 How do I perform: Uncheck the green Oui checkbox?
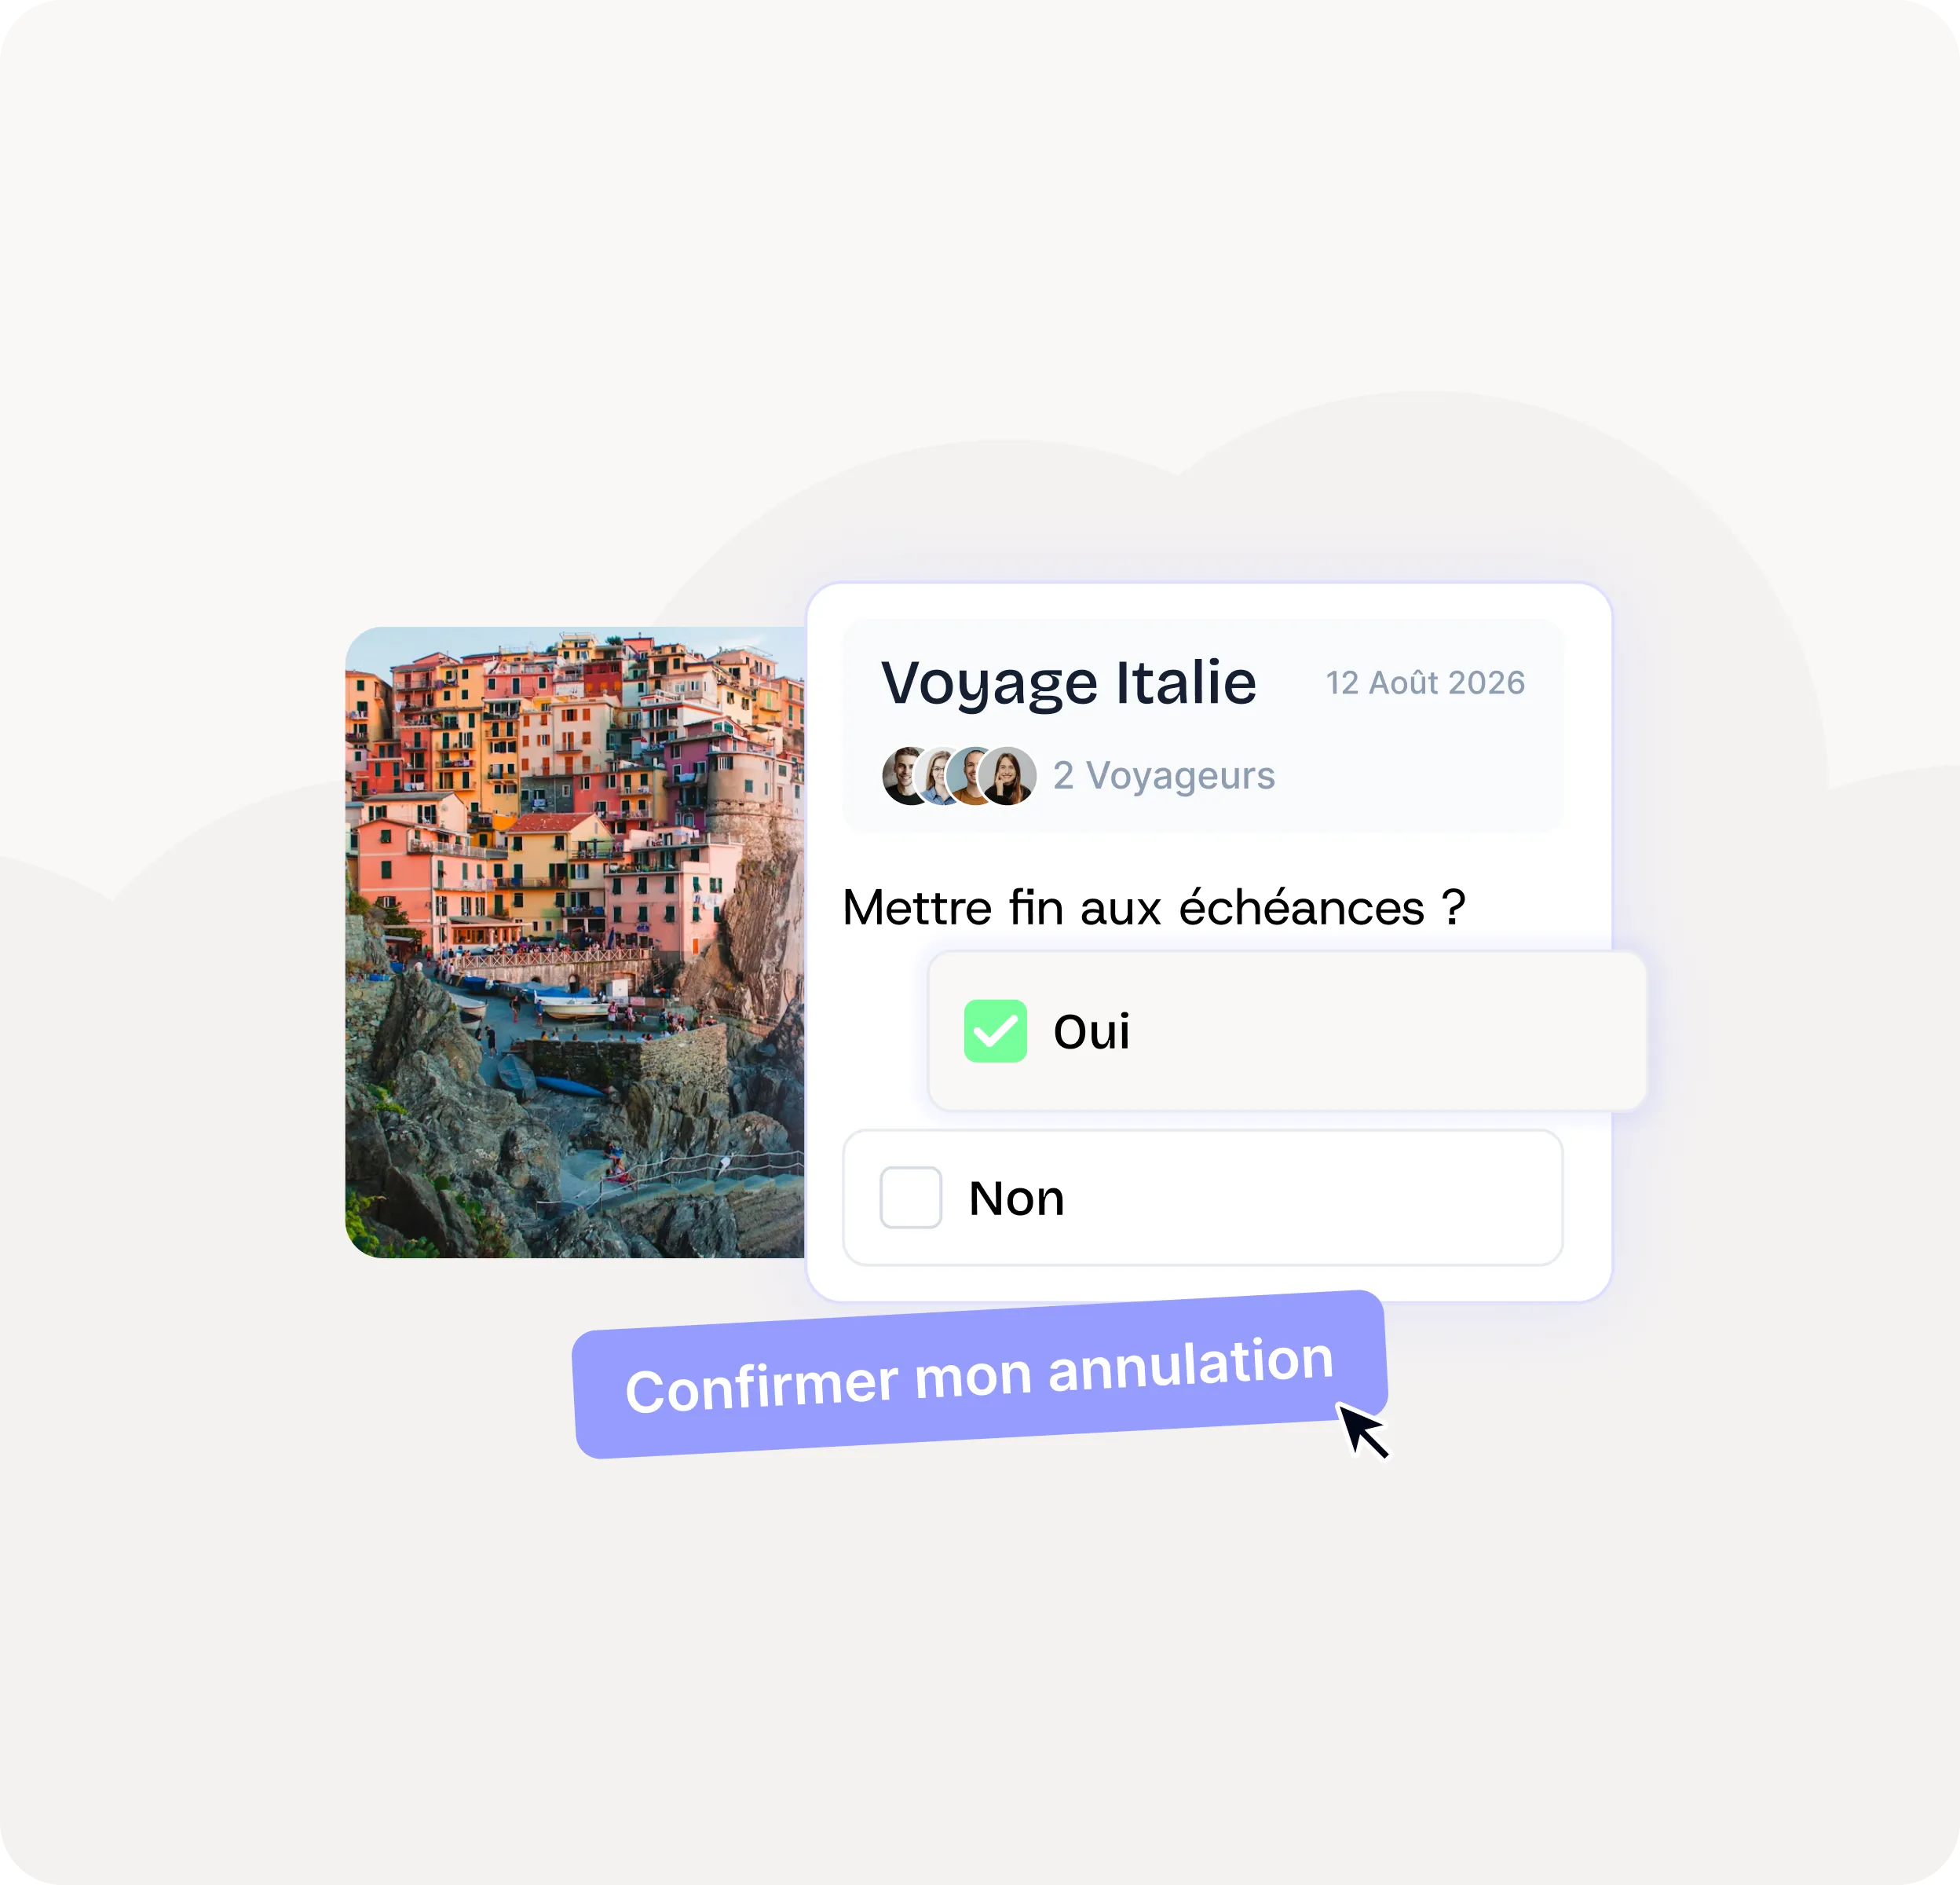(x=995, y=1031)
